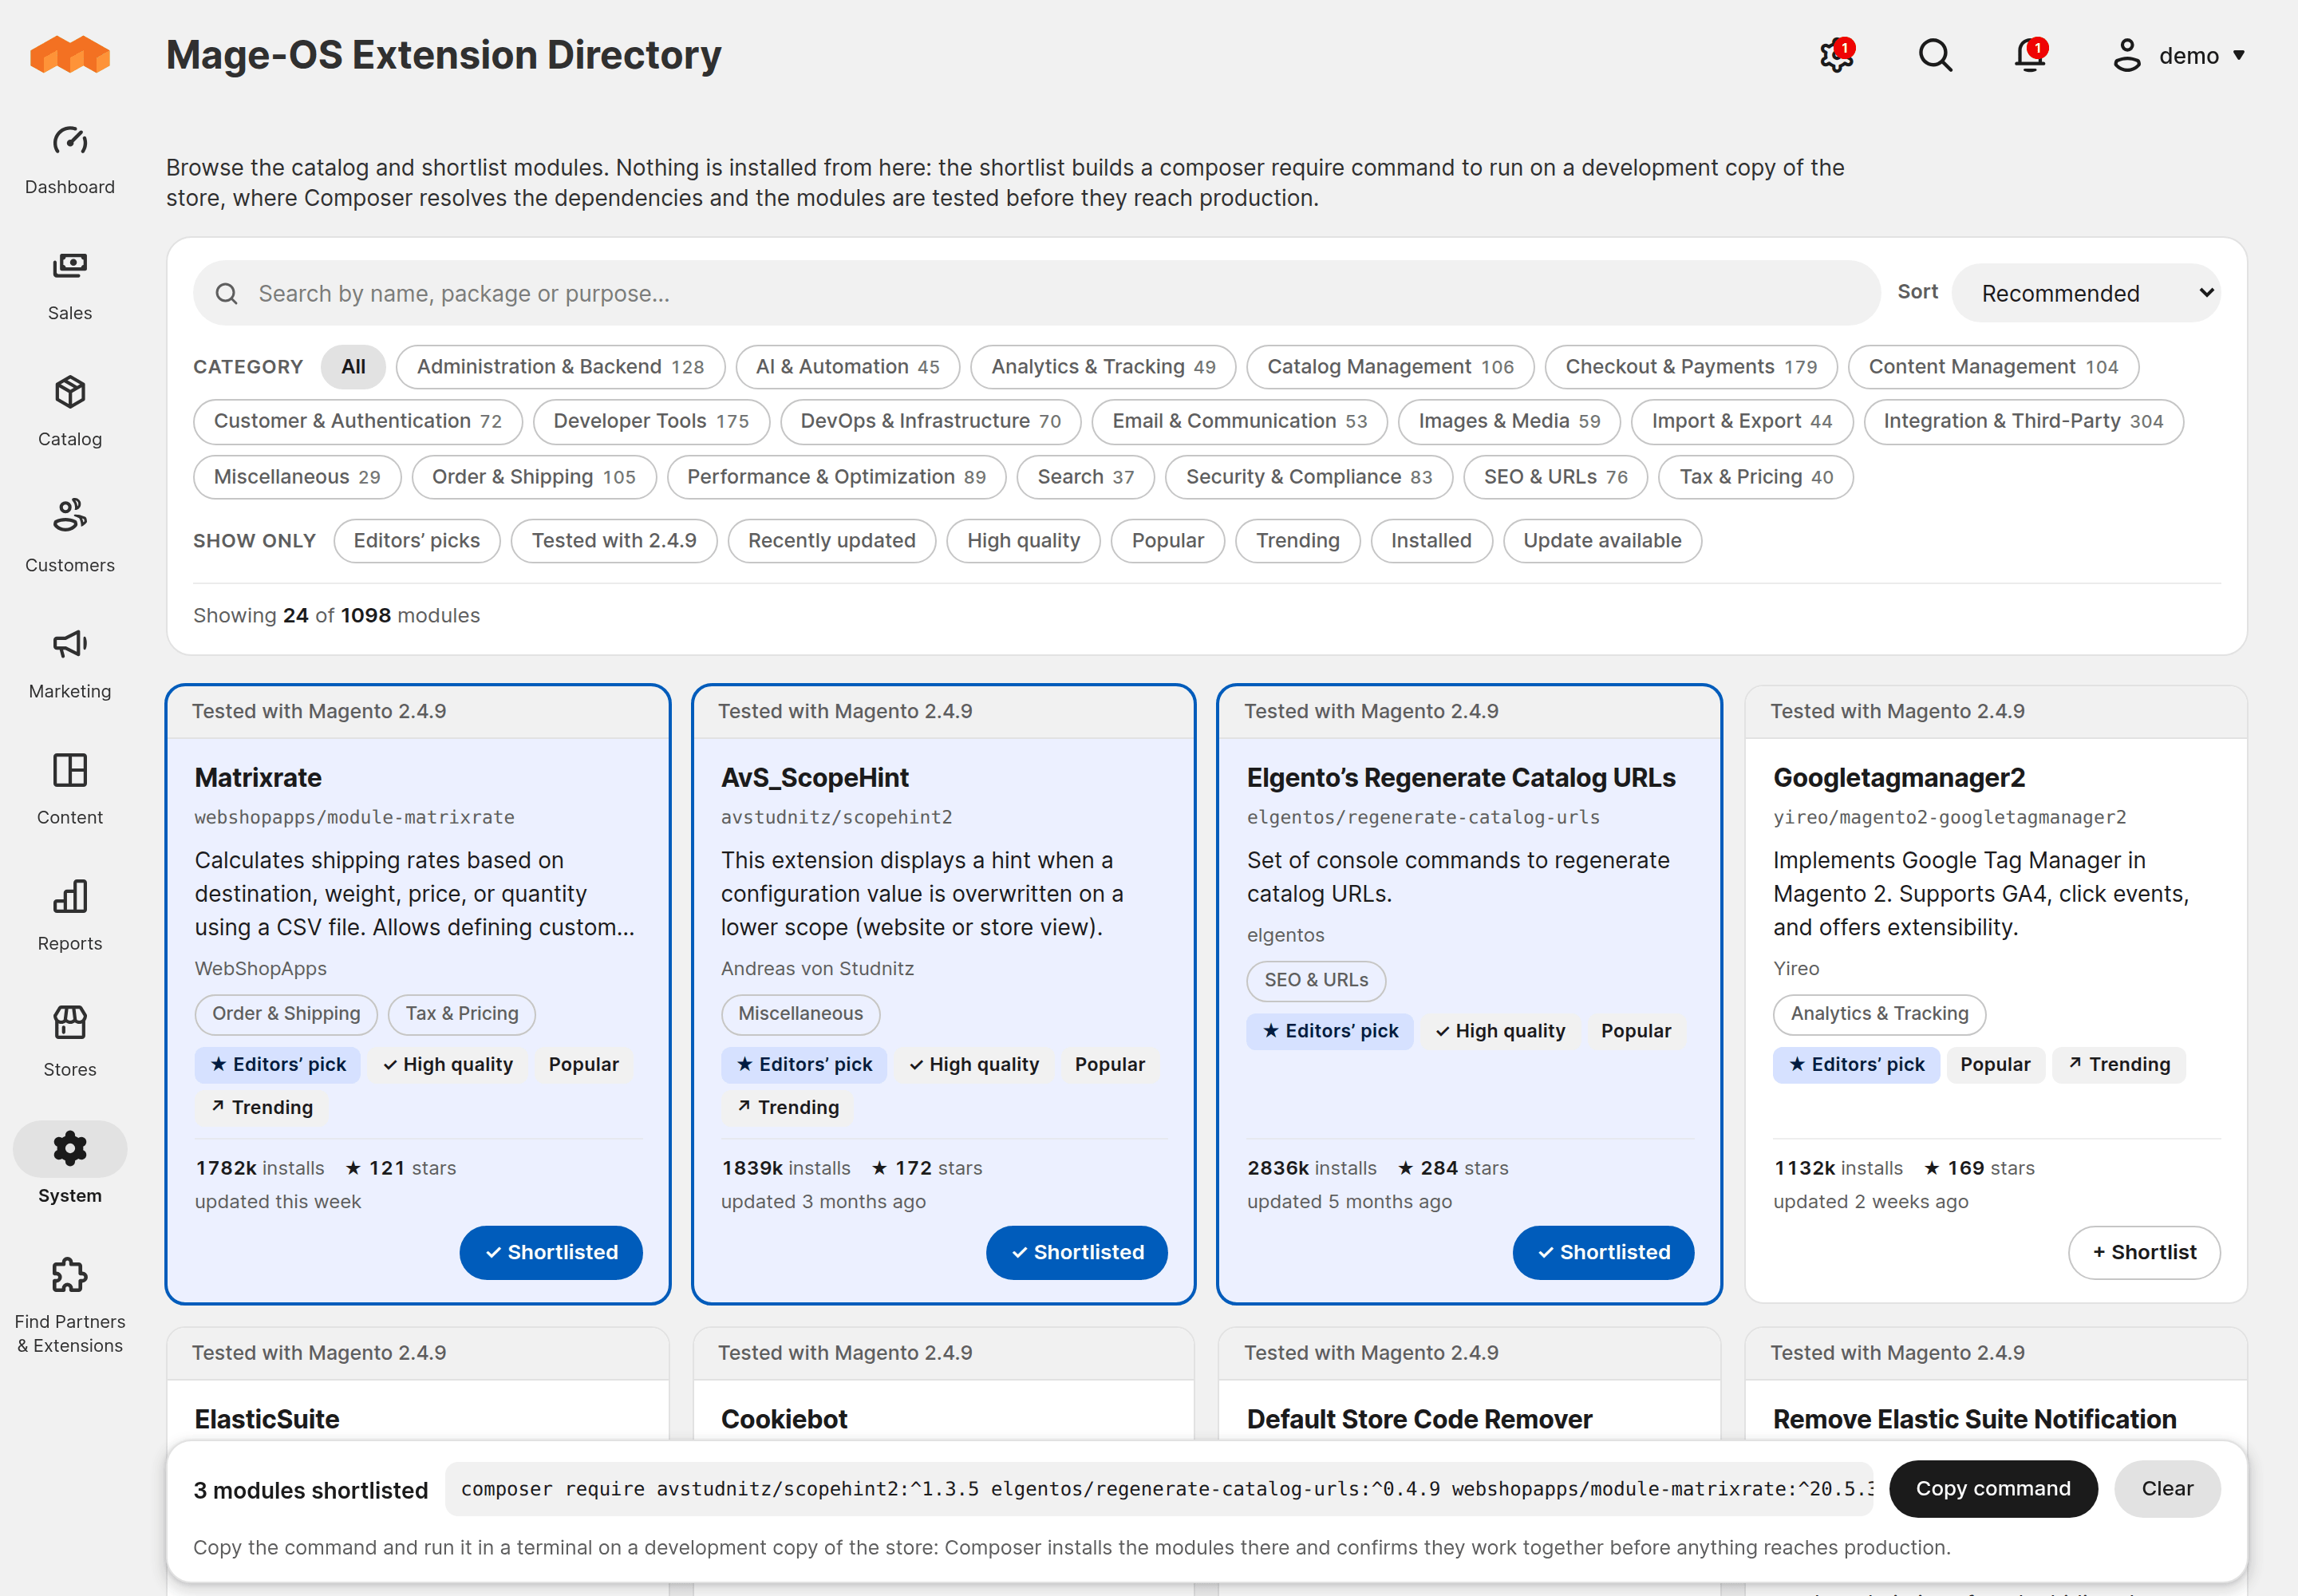The width and height of the screenshot is (2298, 1596).
Task: Toggle the Editors' picks filter
Action: coord(416,541)
